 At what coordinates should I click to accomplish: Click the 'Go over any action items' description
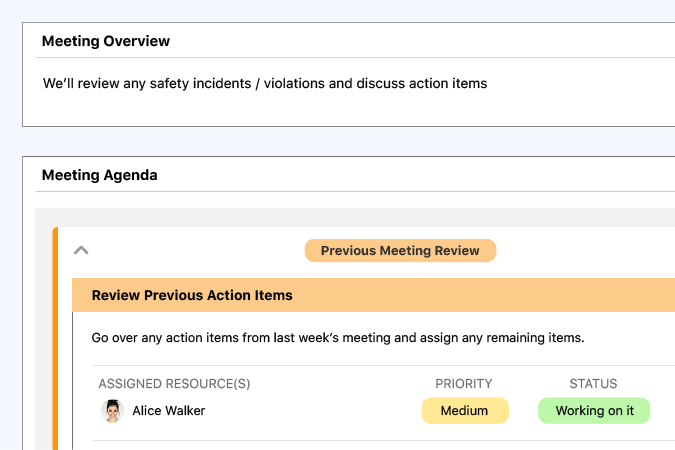coord(337,338)
